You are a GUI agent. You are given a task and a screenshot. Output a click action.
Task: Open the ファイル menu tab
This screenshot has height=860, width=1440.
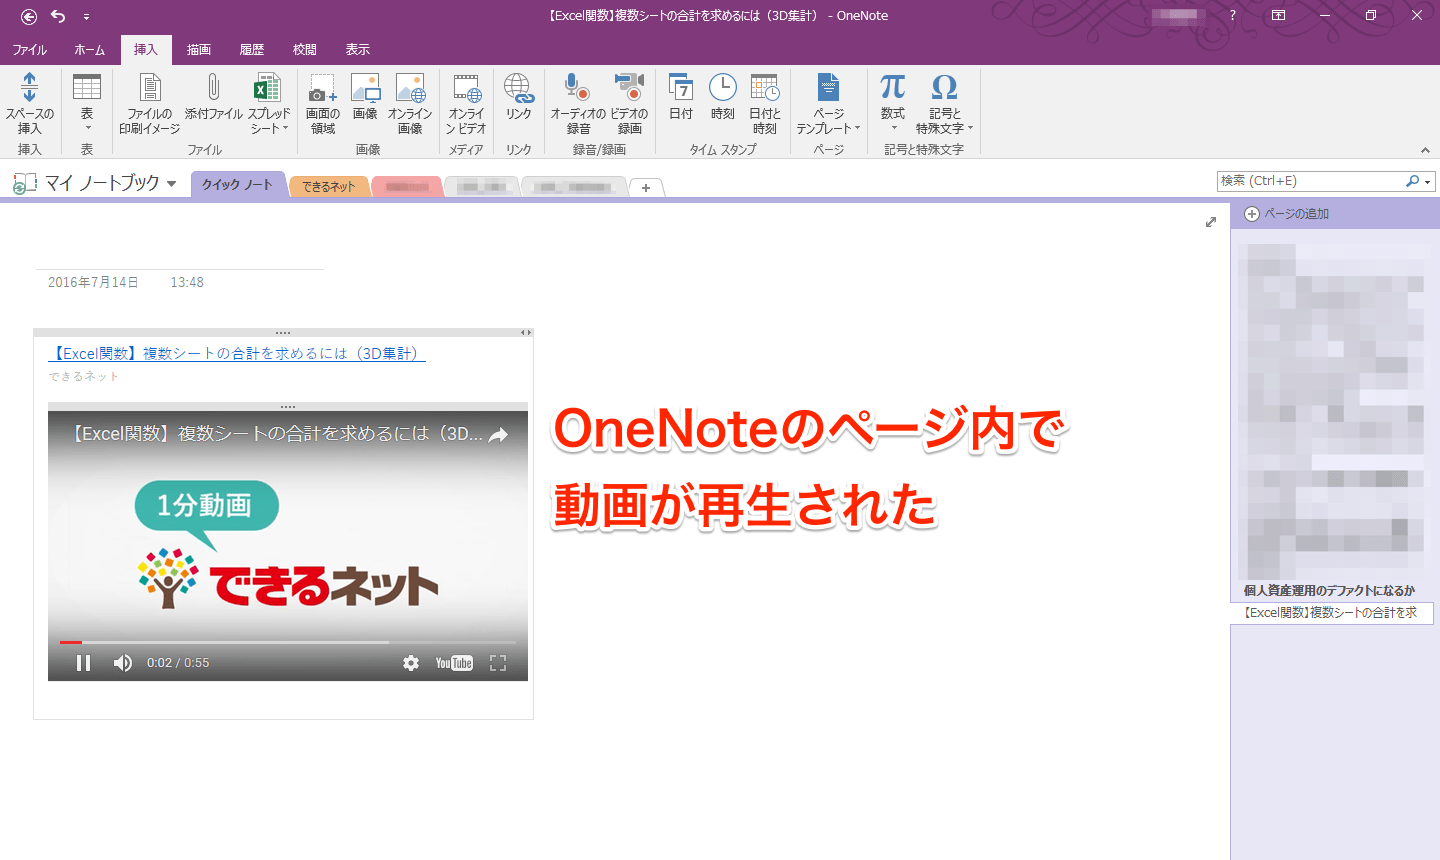[30, 49]
